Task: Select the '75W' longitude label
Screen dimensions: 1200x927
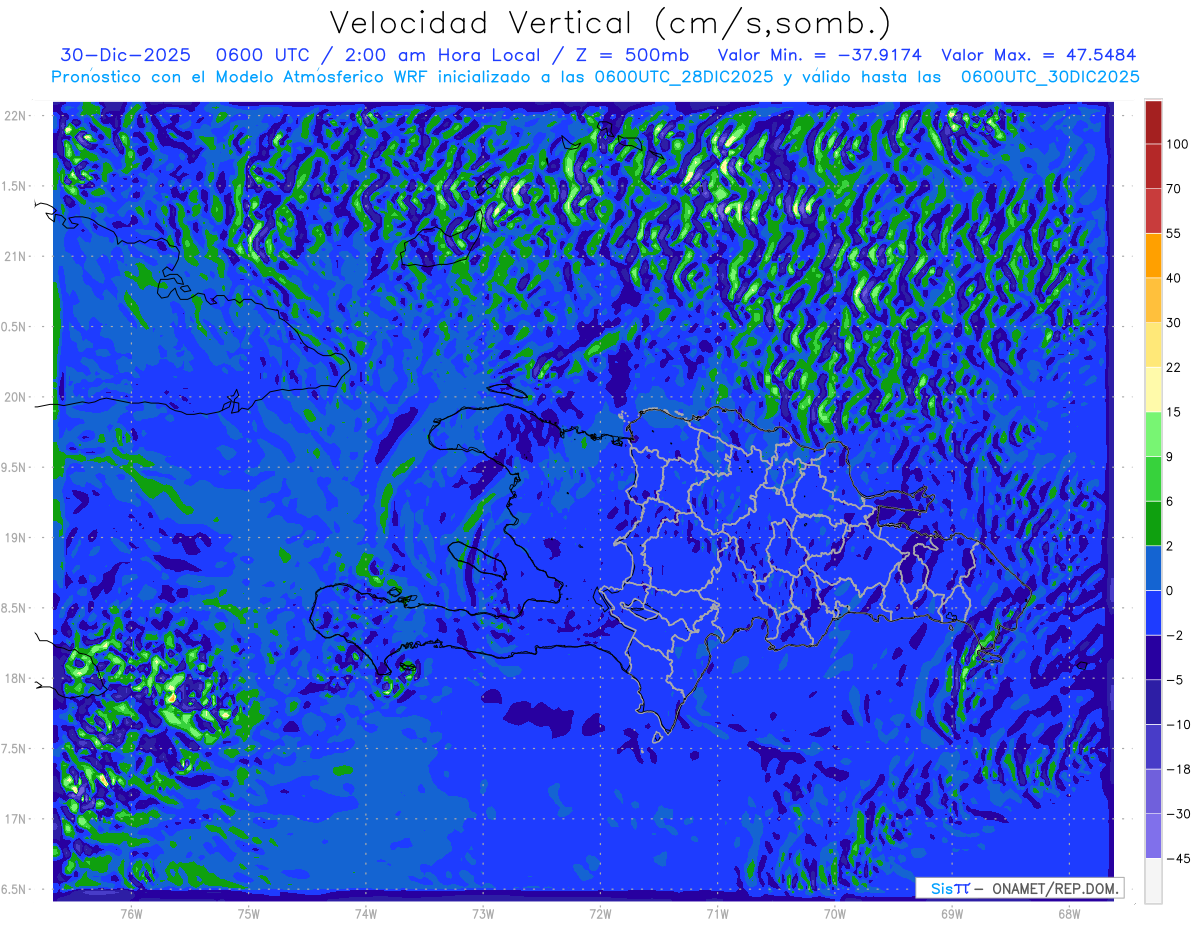Action: tap(249, 914)
